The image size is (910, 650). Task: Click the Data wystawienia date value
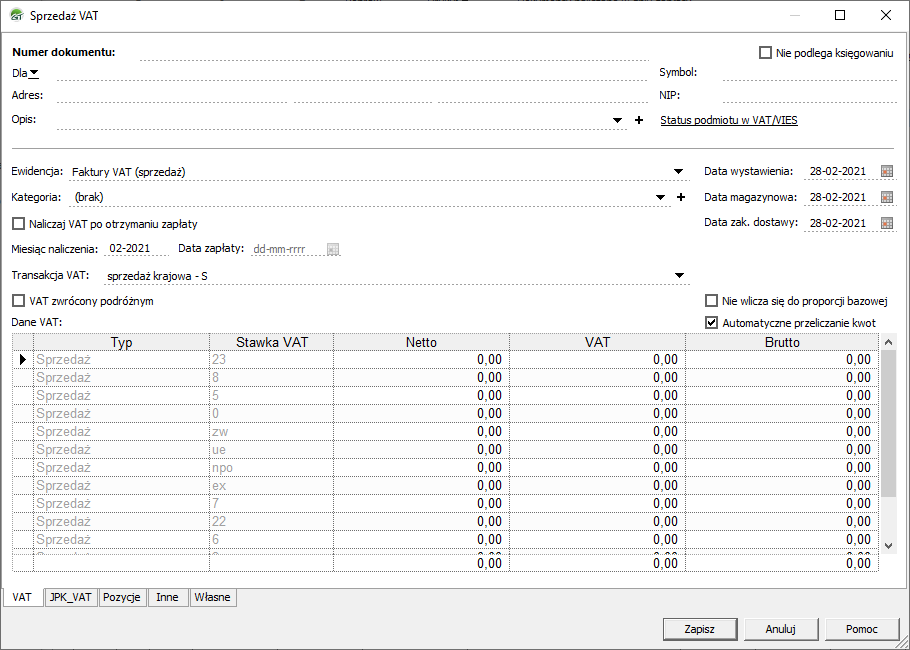click(x=840, y=171)
